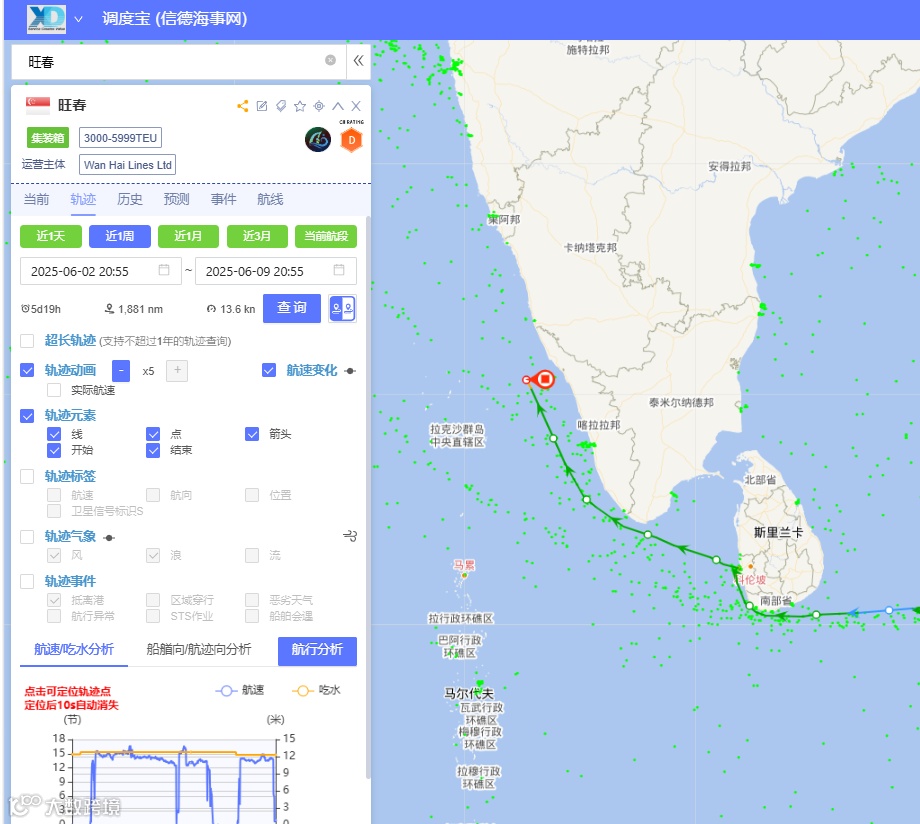Viewport: 920px width, 824px height.
Task: Enable the 轨迹气象 checkbox
Action: click(27, 536)
